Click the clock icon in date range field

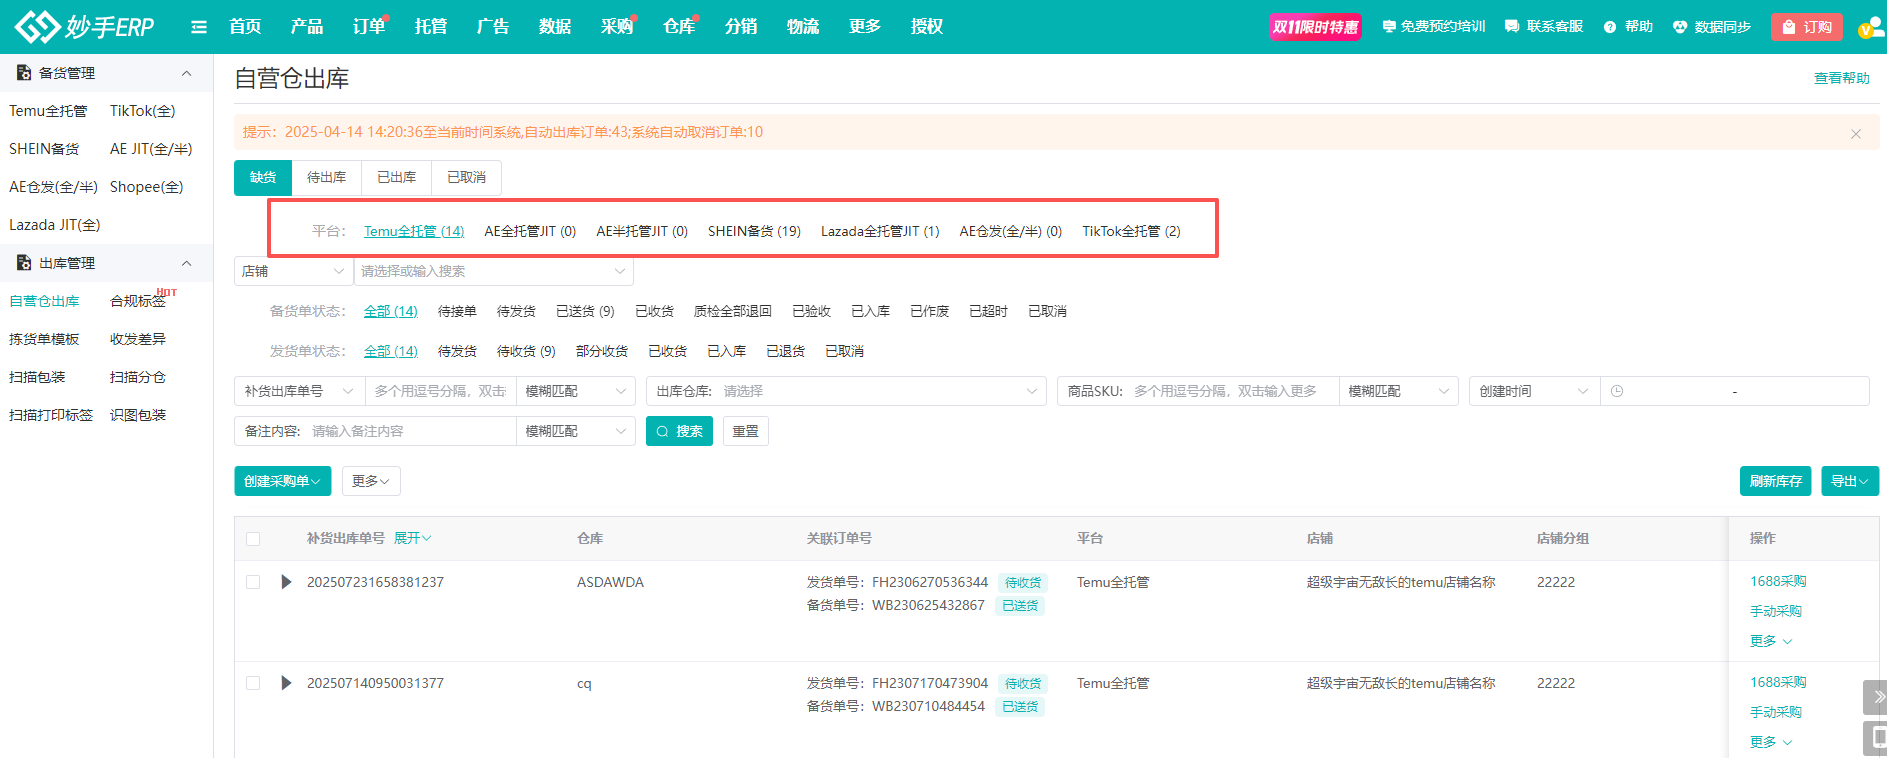coord(1617,391)
